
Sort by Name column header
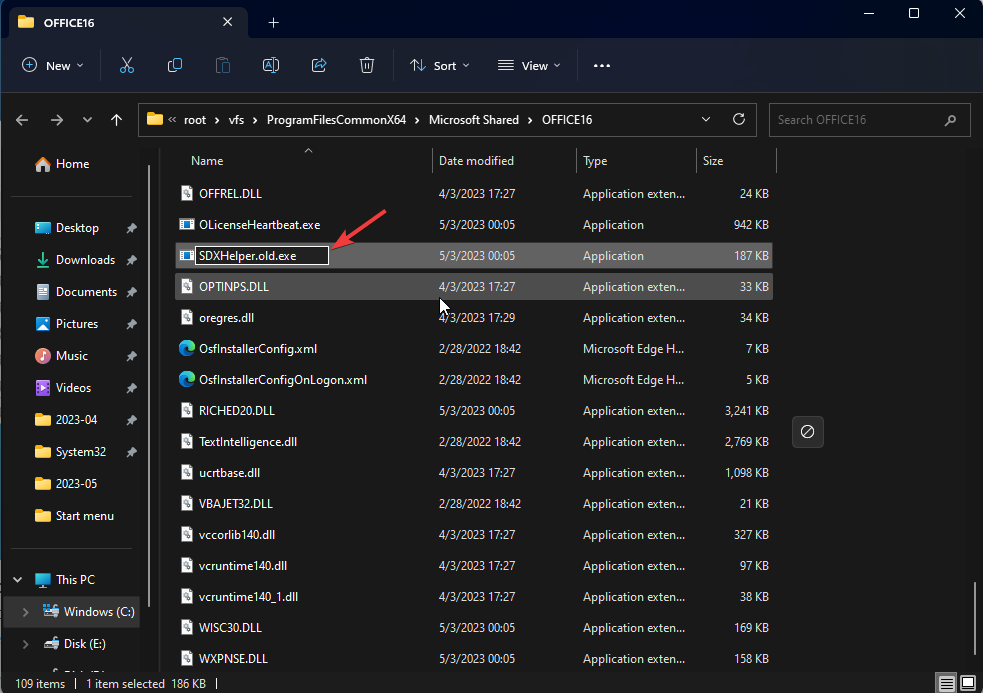pos(207,161)
